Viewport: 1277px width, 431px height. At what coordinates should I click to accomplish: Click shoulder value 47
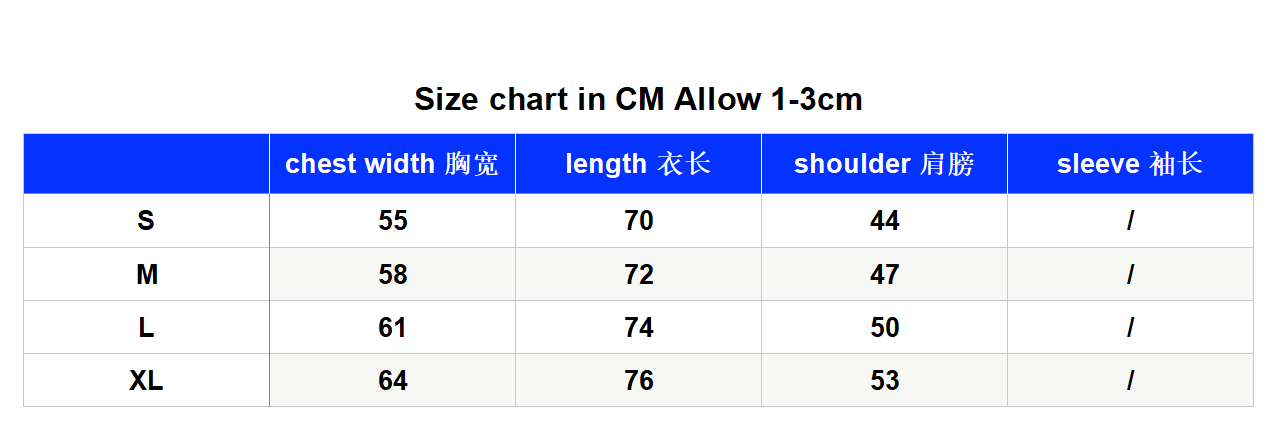click(x=885, y=274)
